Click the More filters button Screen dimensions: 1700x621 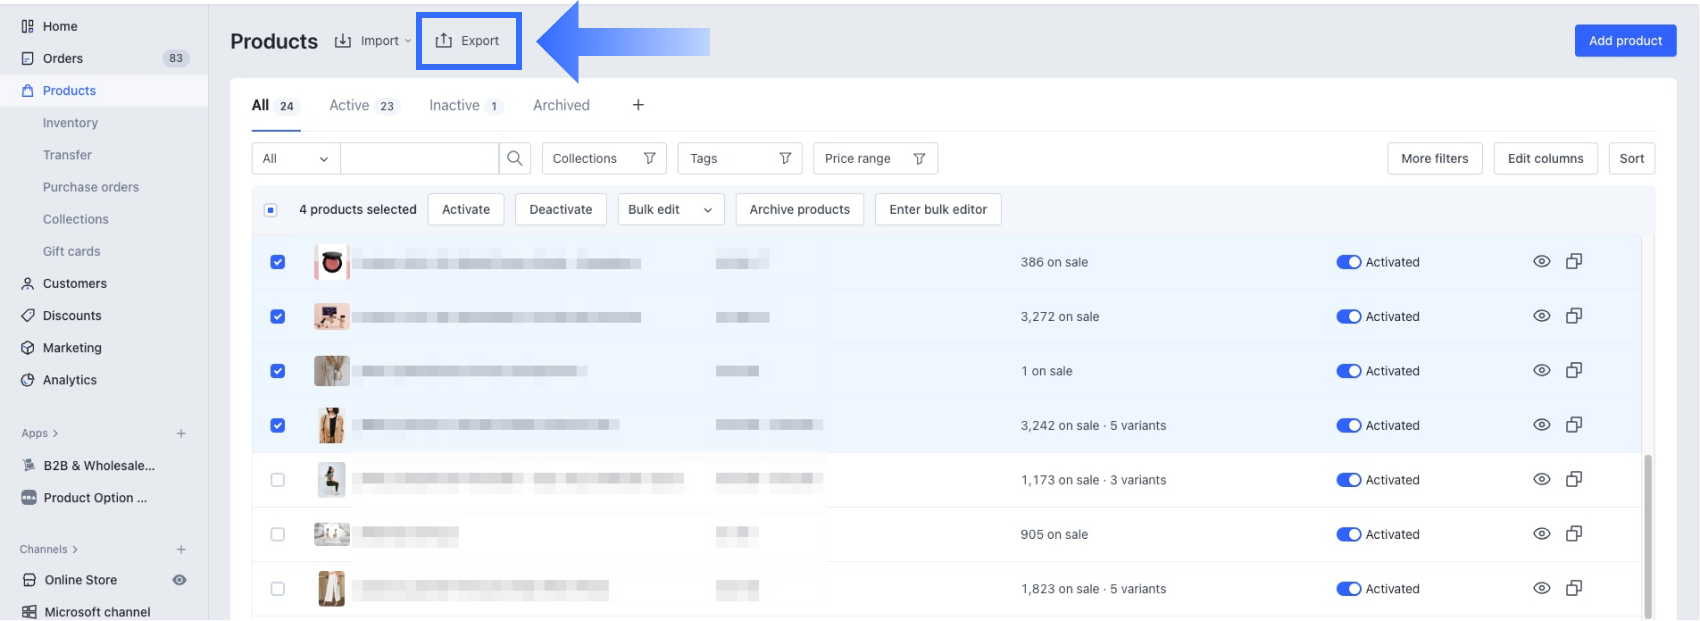[1435, 158]
